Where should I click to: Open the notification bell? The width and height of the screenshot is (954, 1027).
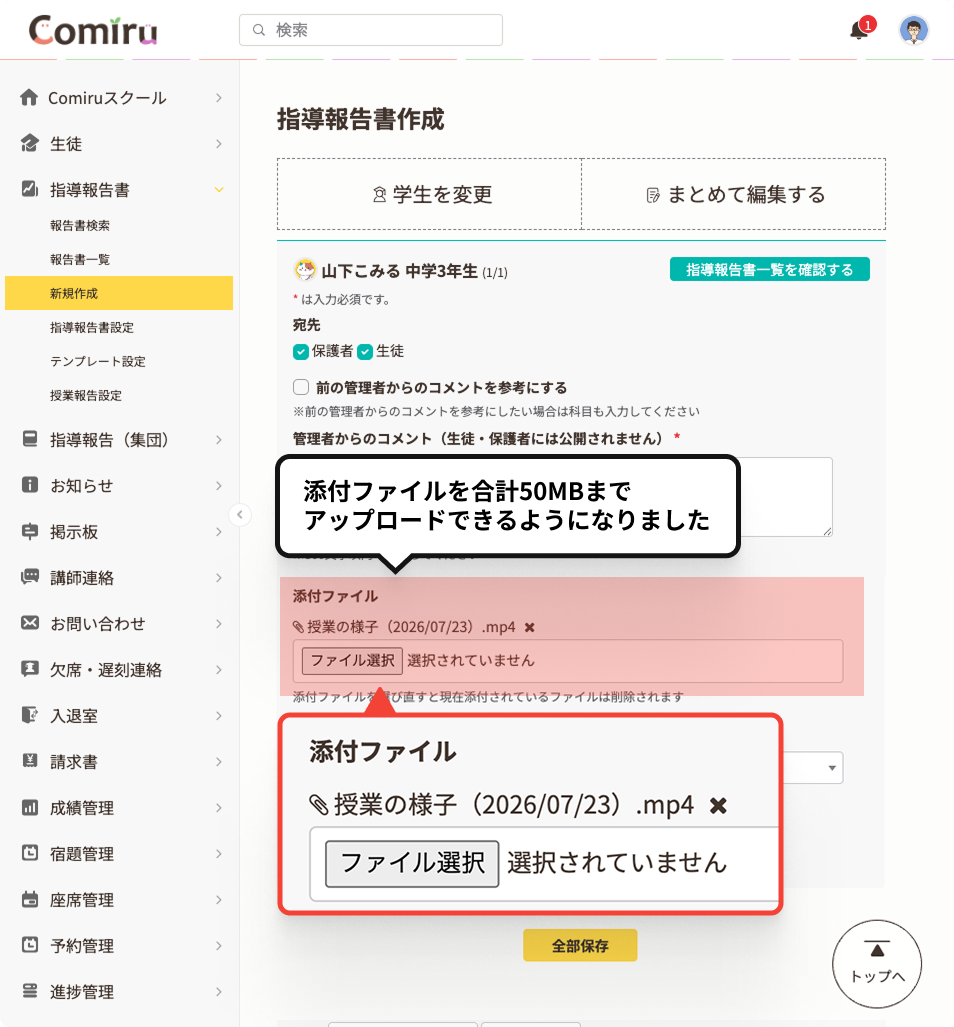[859, 30]
